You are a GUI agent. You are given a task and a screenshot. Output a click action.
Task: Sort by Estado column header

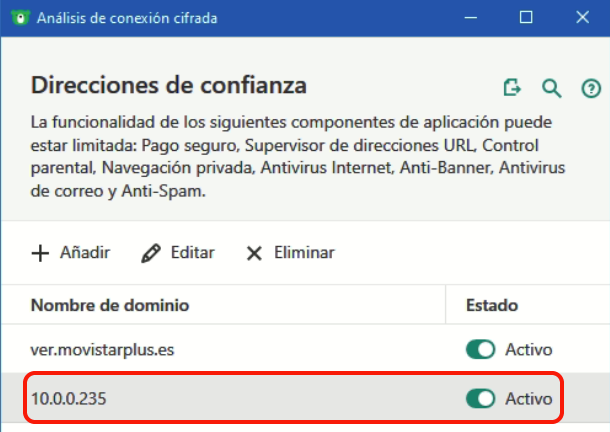(492, 305)
